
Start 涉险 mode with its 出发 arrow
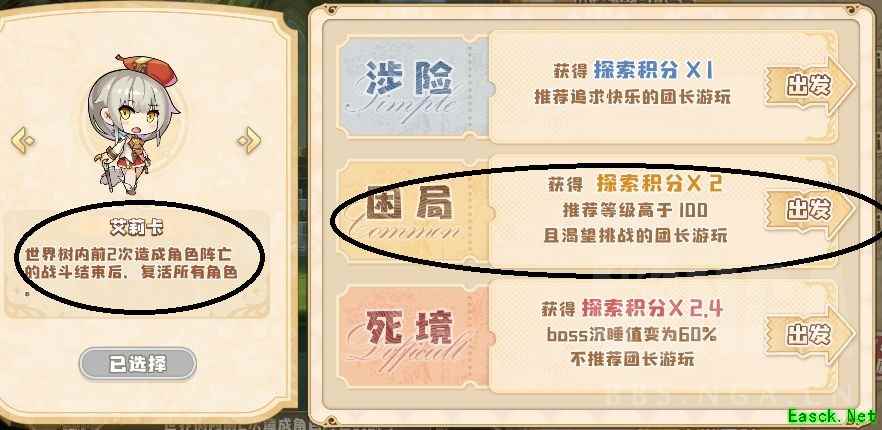point(810,86)
